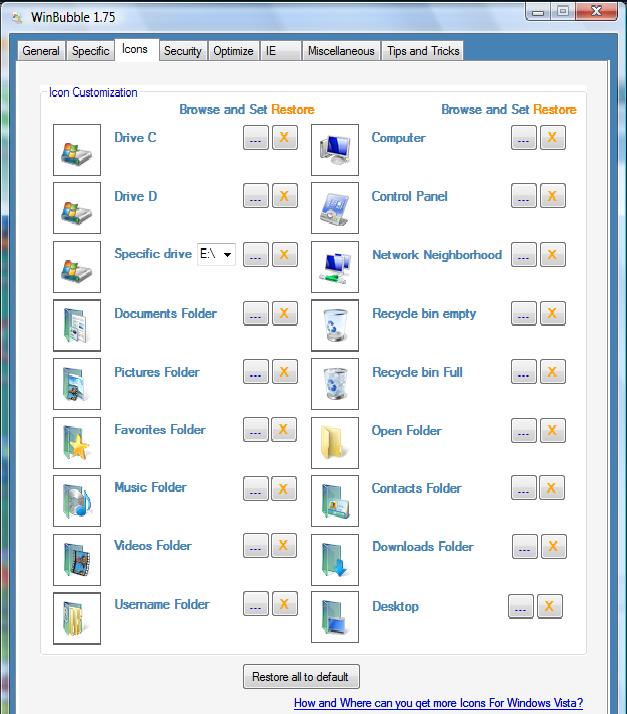627x714 pixels.
Task: Browse for Documents Folder icon
Action: coord(255,313)
